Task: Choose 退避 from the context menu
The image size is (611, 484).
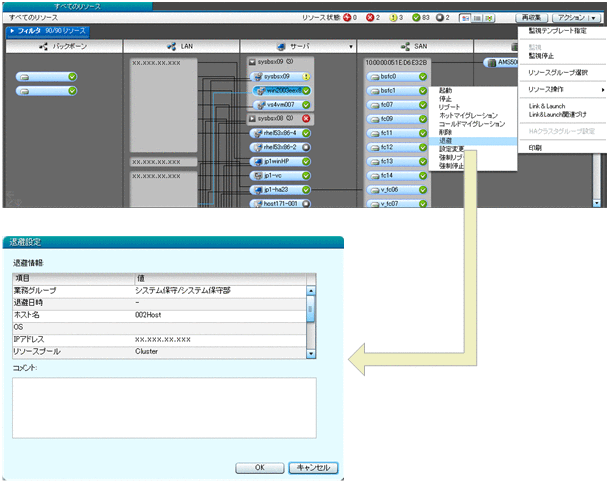Action: coord(446,141)
